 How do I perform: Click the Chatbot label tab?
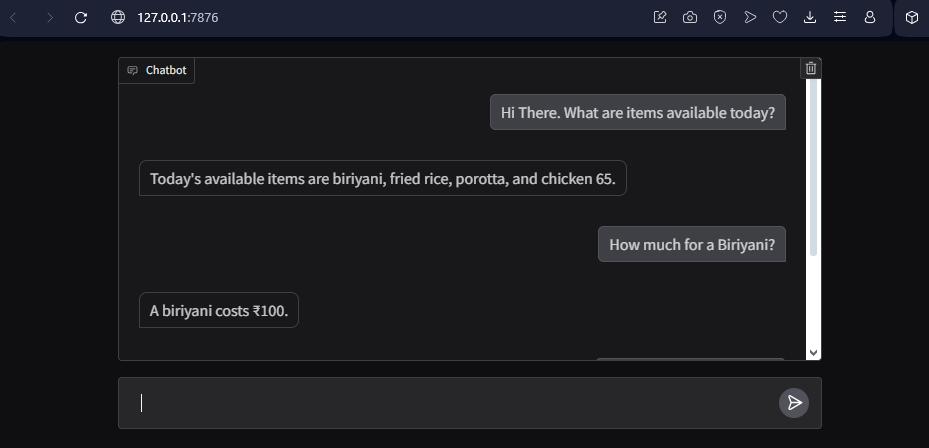tap(157, 71)
